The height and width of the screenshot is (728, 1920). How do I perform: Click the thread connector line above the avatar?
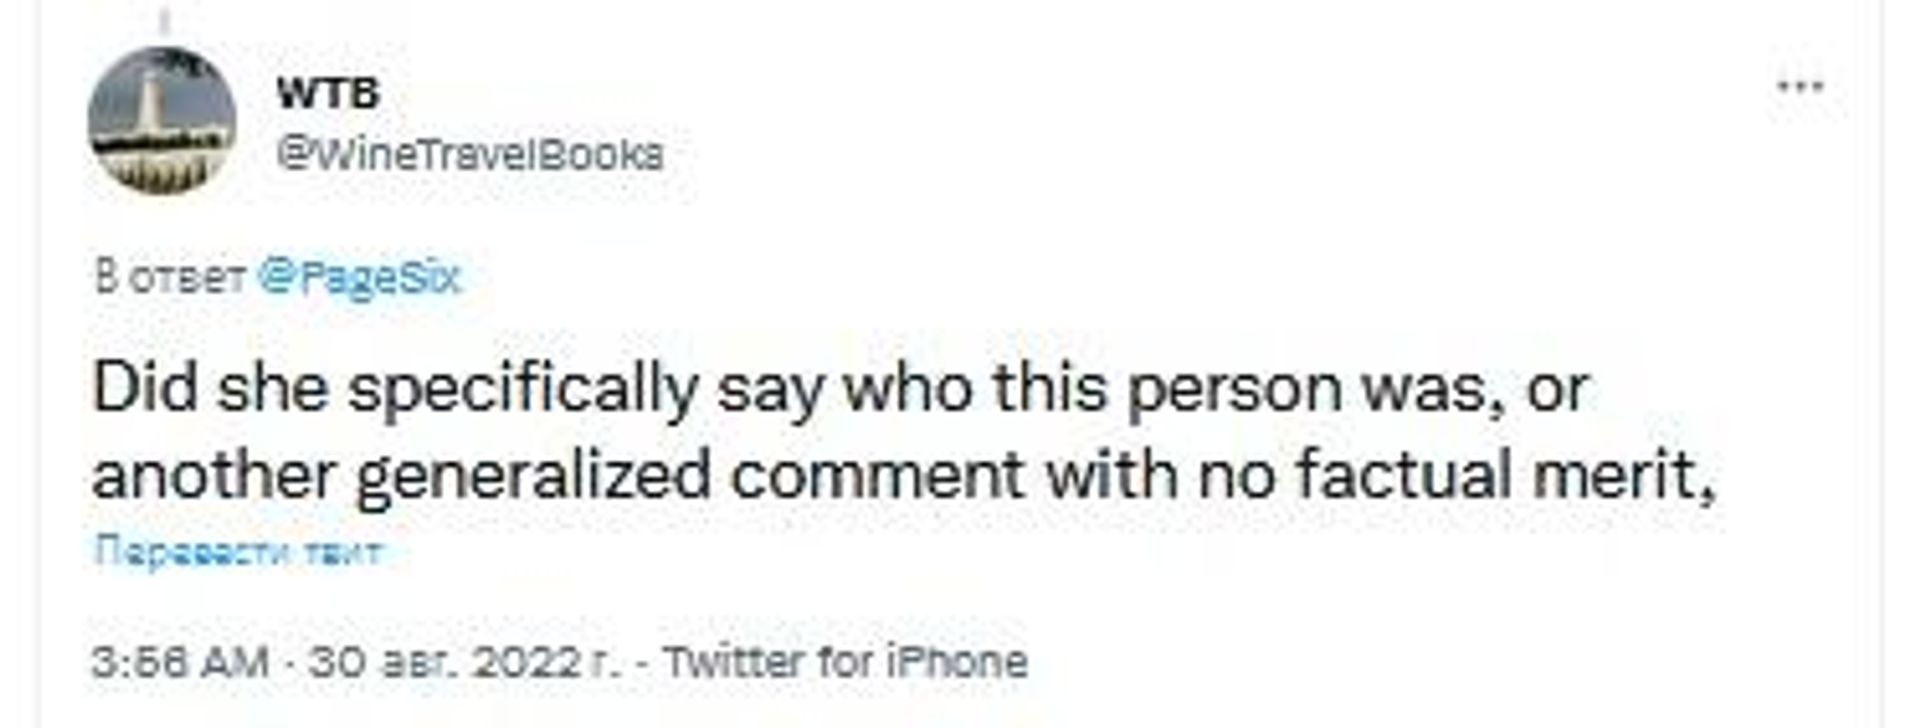pyautogui.click(x=165, y=22)
